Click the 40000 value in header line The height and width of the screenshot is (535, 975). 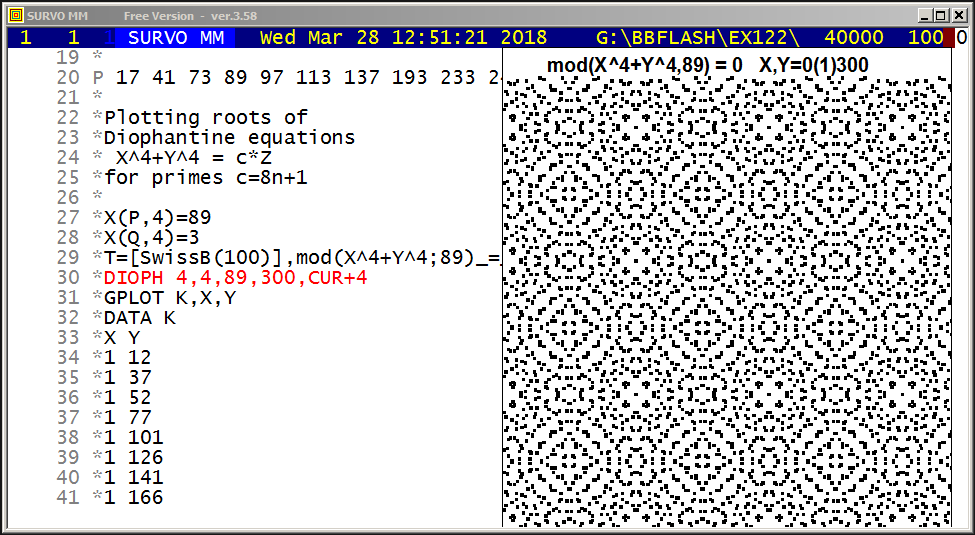point(854,38)
